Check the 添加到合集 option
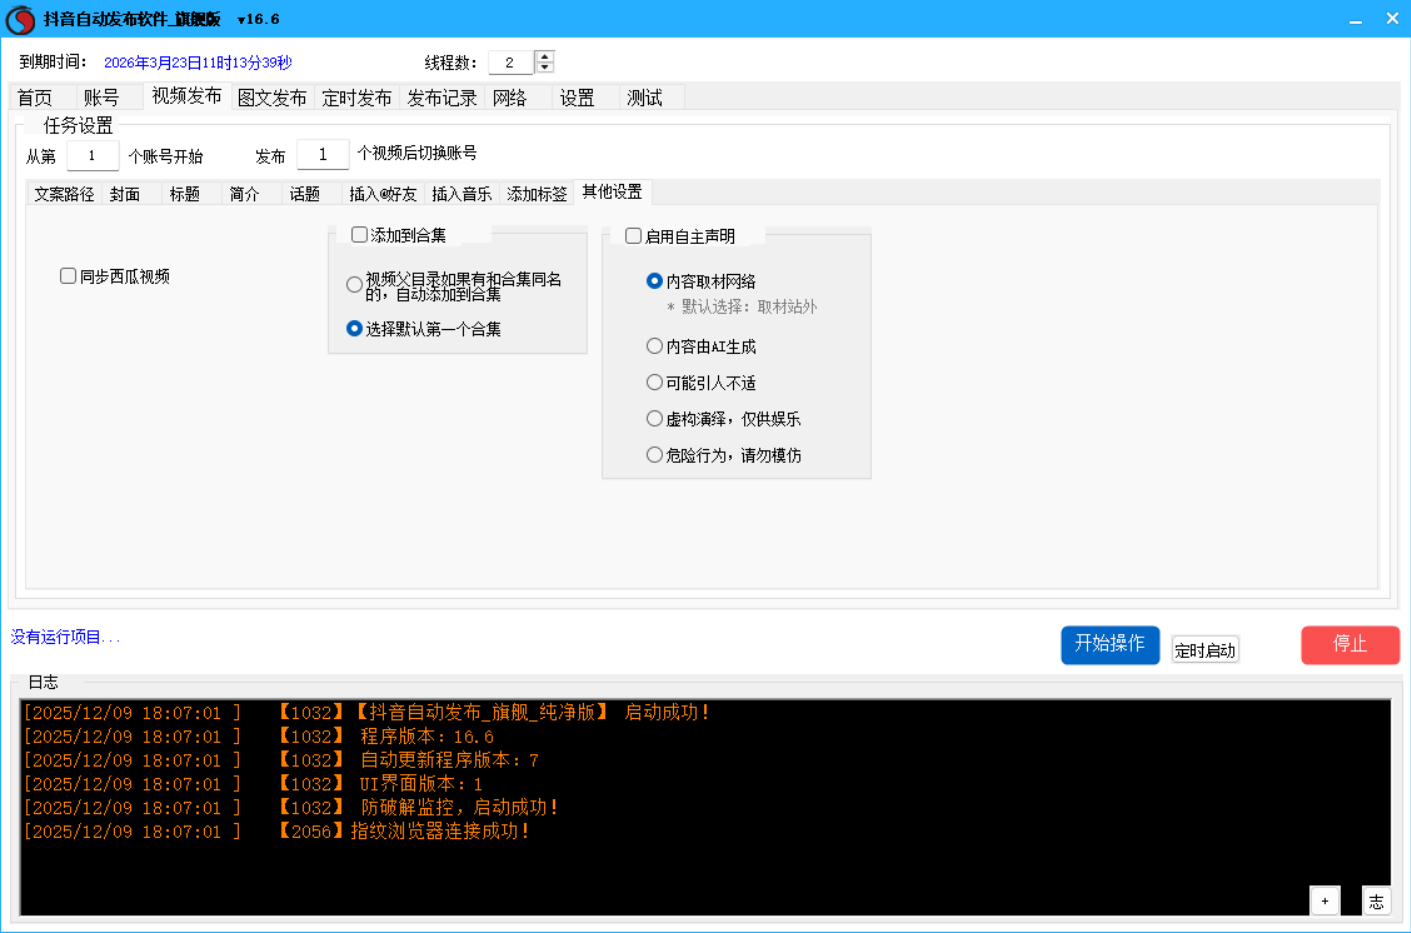The width and height of the screenshot is (1411, 933). (359, 235)
